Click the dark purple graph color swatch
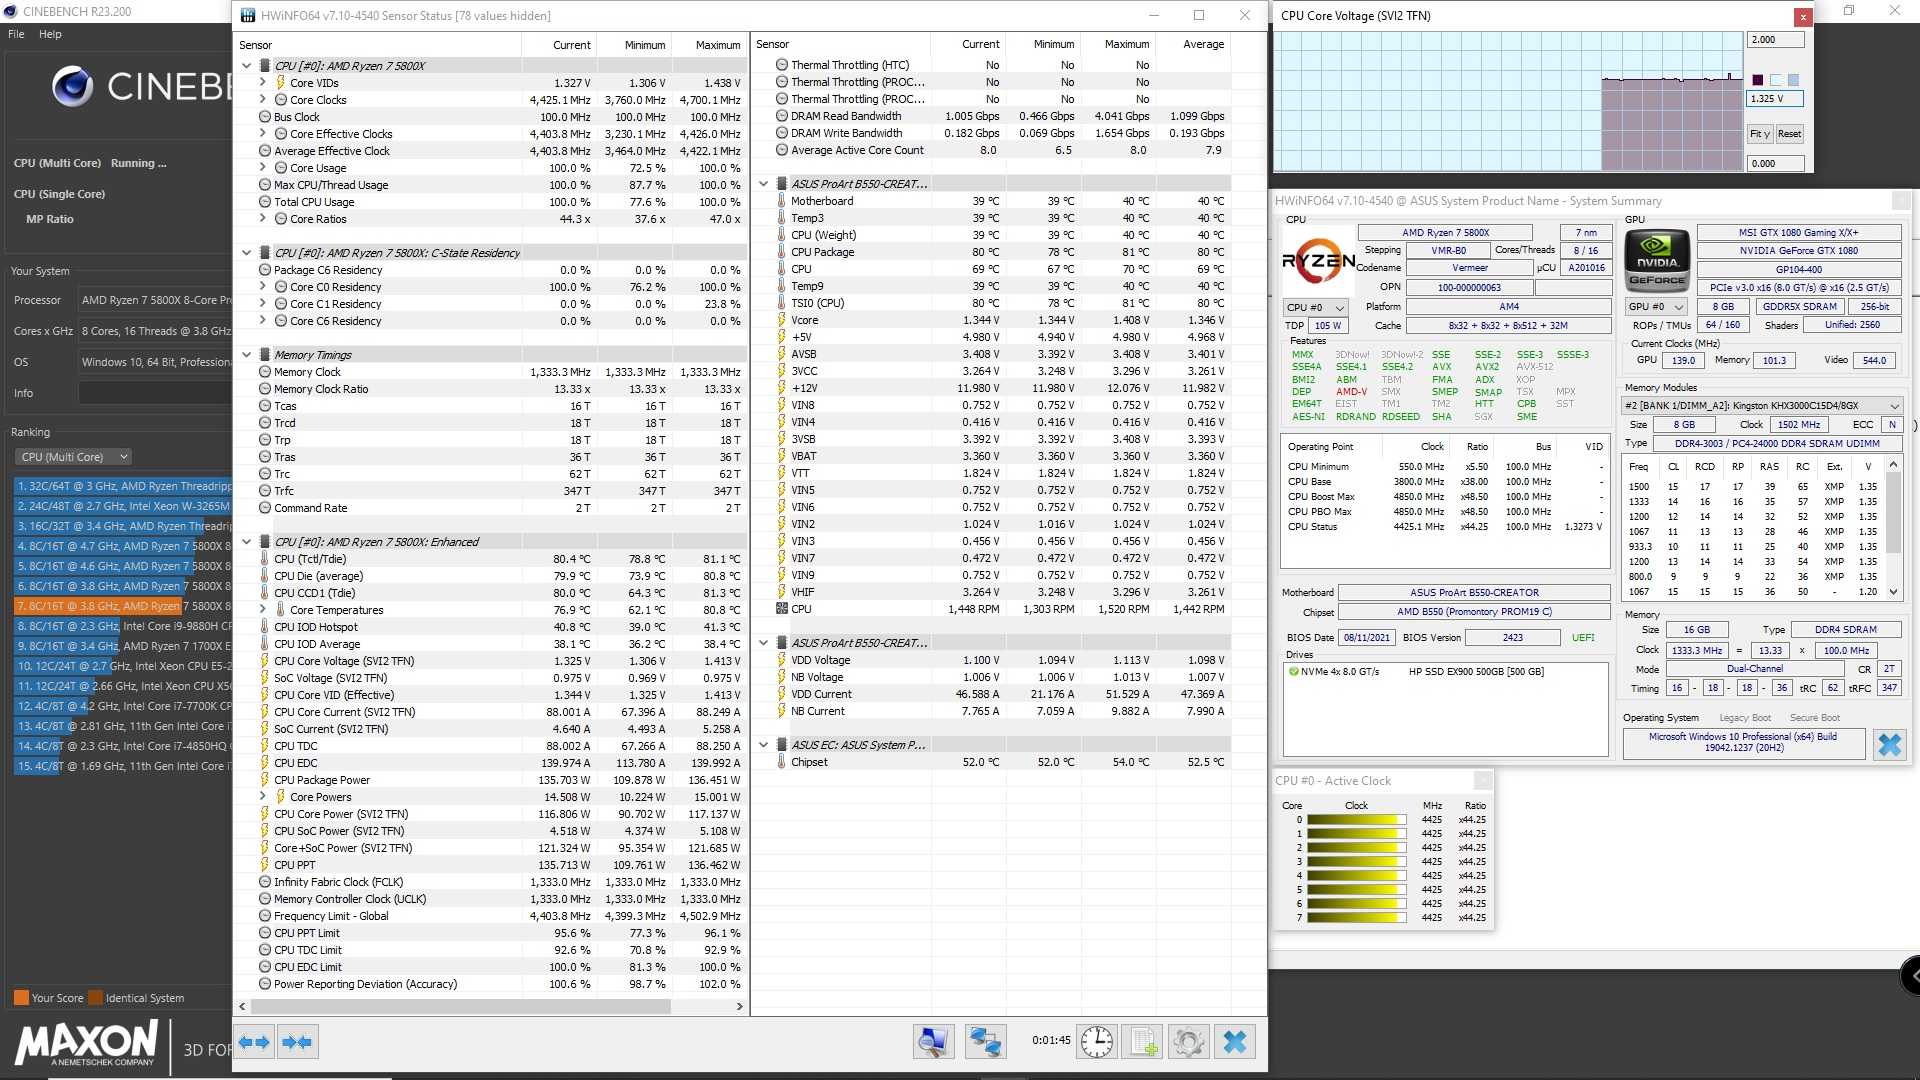 [1758, 80]
